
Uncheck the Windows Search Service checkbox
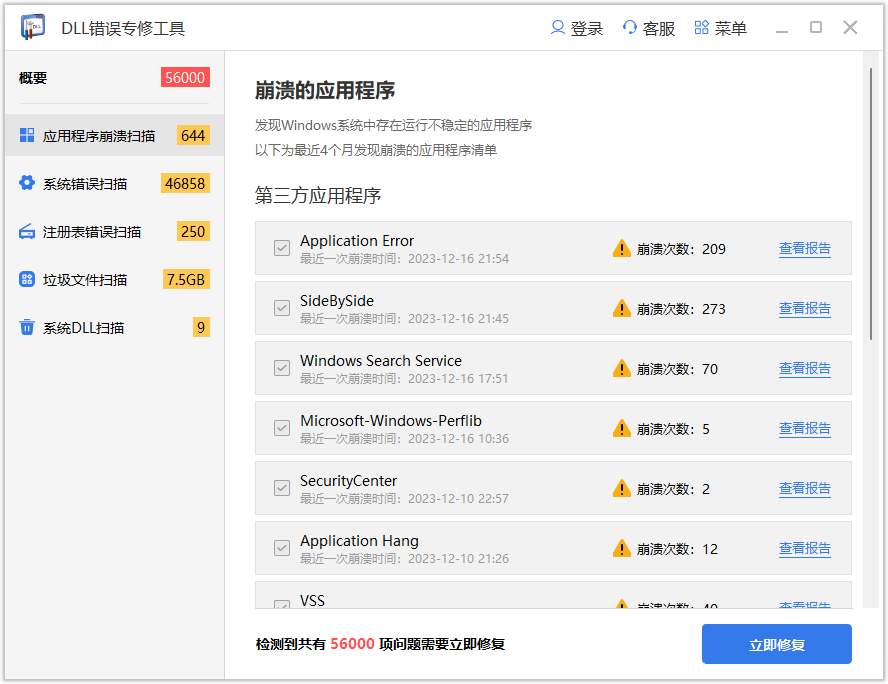coord(282,368)
